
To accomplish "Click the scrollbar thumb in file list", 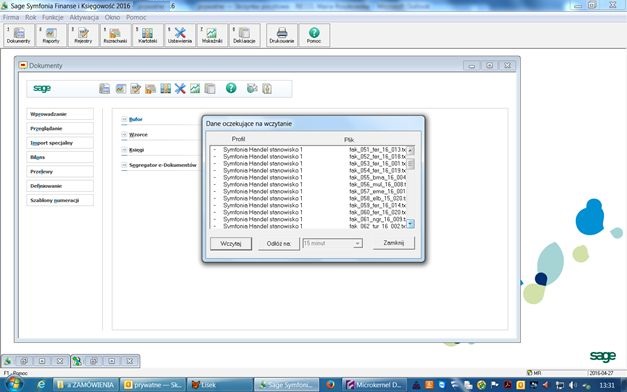I will pos(410,163).
